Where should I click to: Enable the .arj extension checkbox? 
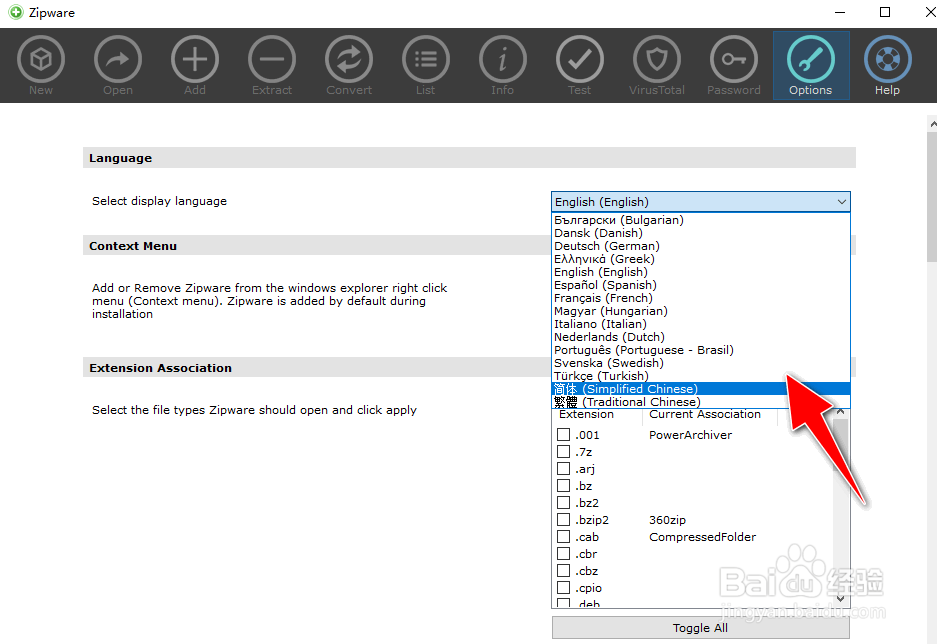click(x=564, y=468)
